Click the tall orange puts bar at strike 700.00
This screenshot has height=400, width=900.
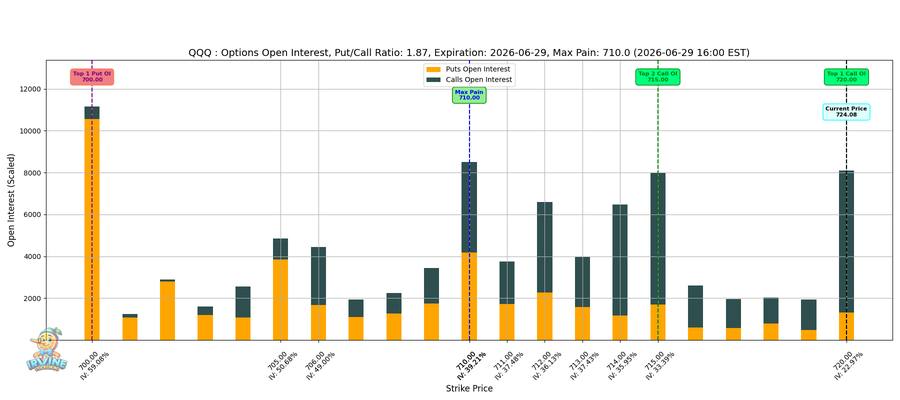pos(92,230)
